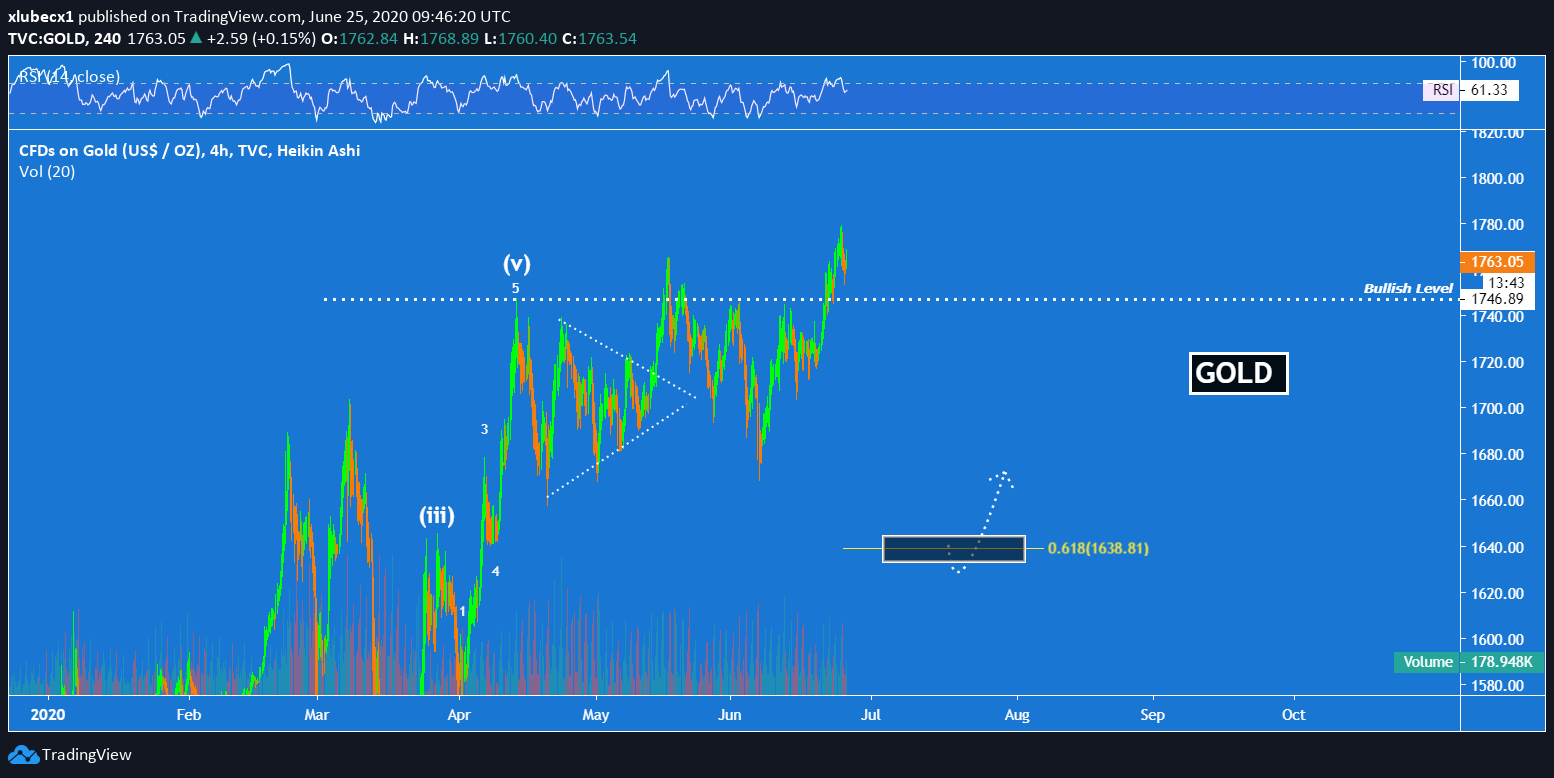Click the Bullish Level text label
This screenshot has height=778, width=1554.
click(1407, 289)
